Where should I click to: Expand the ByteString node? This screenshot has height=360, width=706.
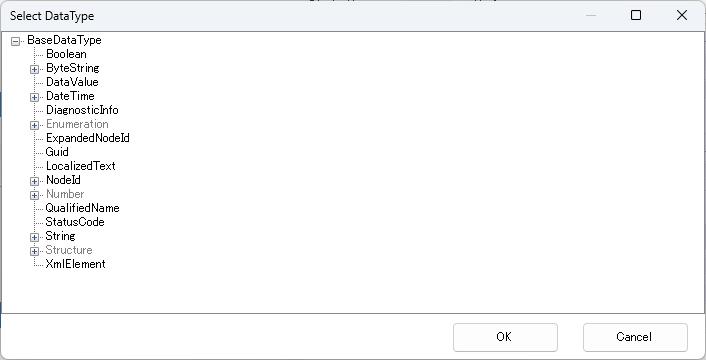[x=34, y=69]
